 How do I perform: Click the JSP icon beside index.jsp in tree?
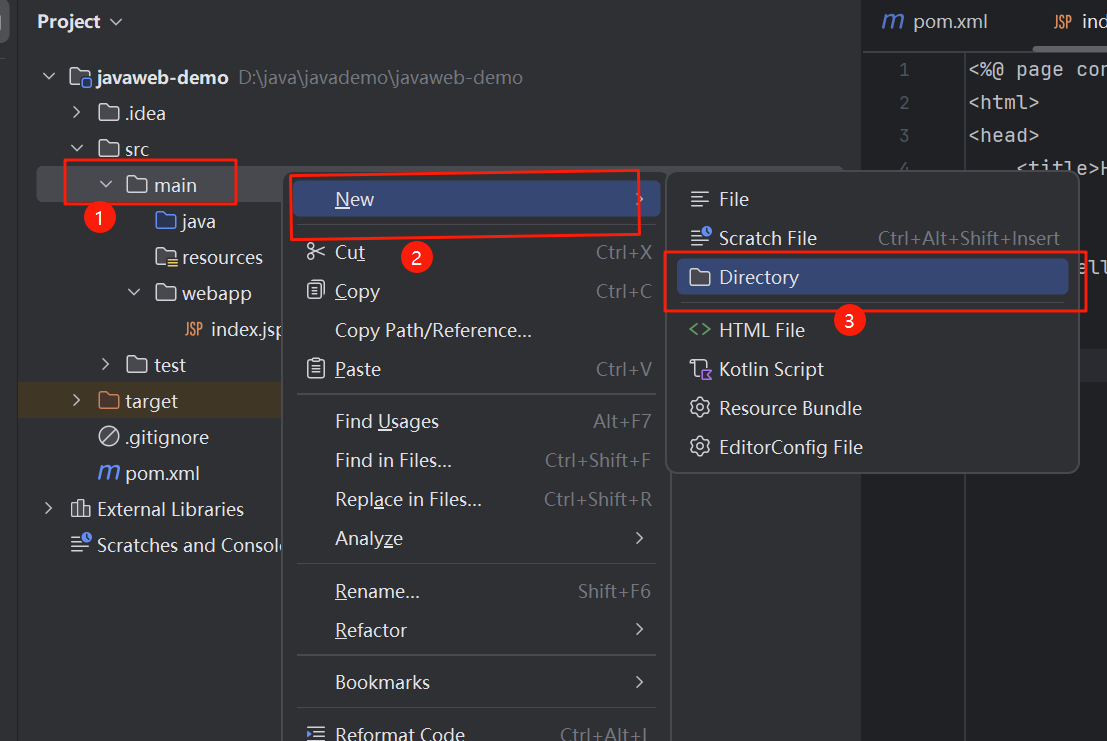pos(194,329)
